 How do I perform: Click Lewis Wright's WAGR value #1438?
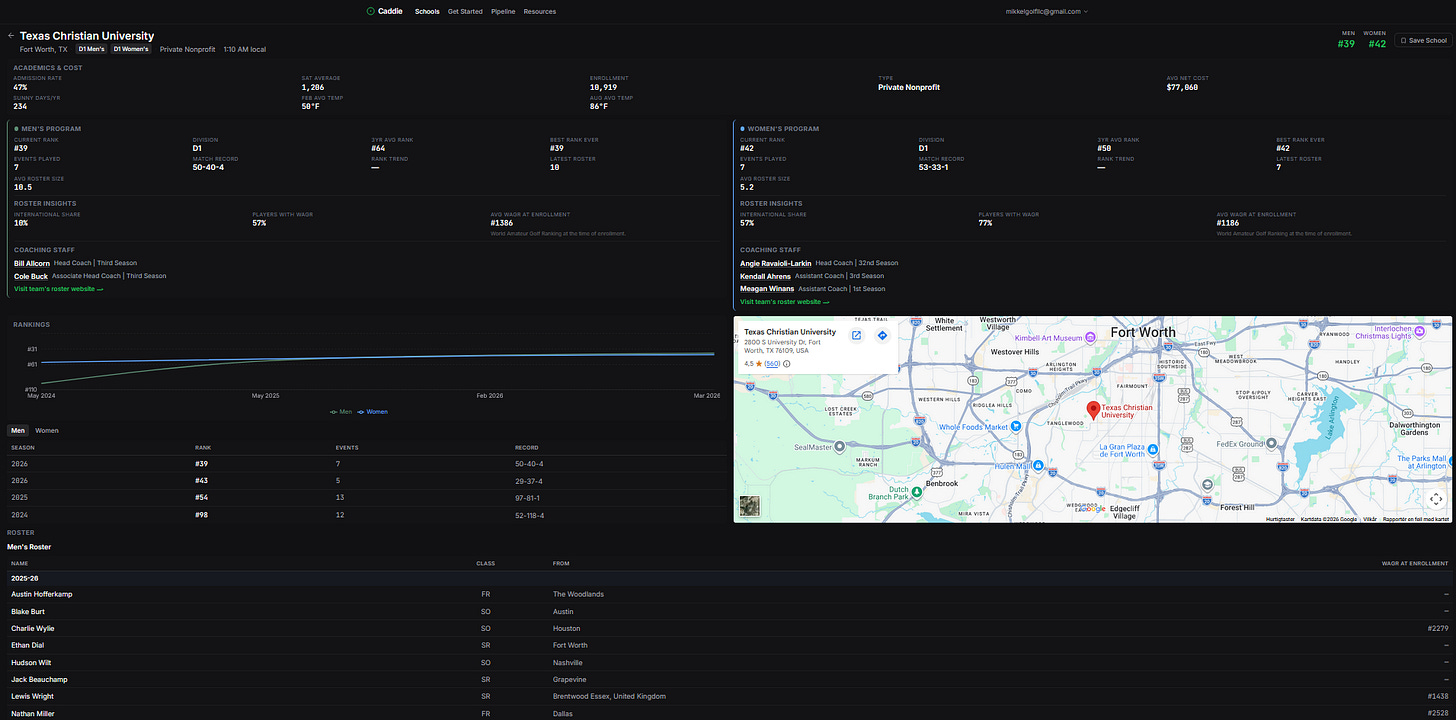point(1438,696)
